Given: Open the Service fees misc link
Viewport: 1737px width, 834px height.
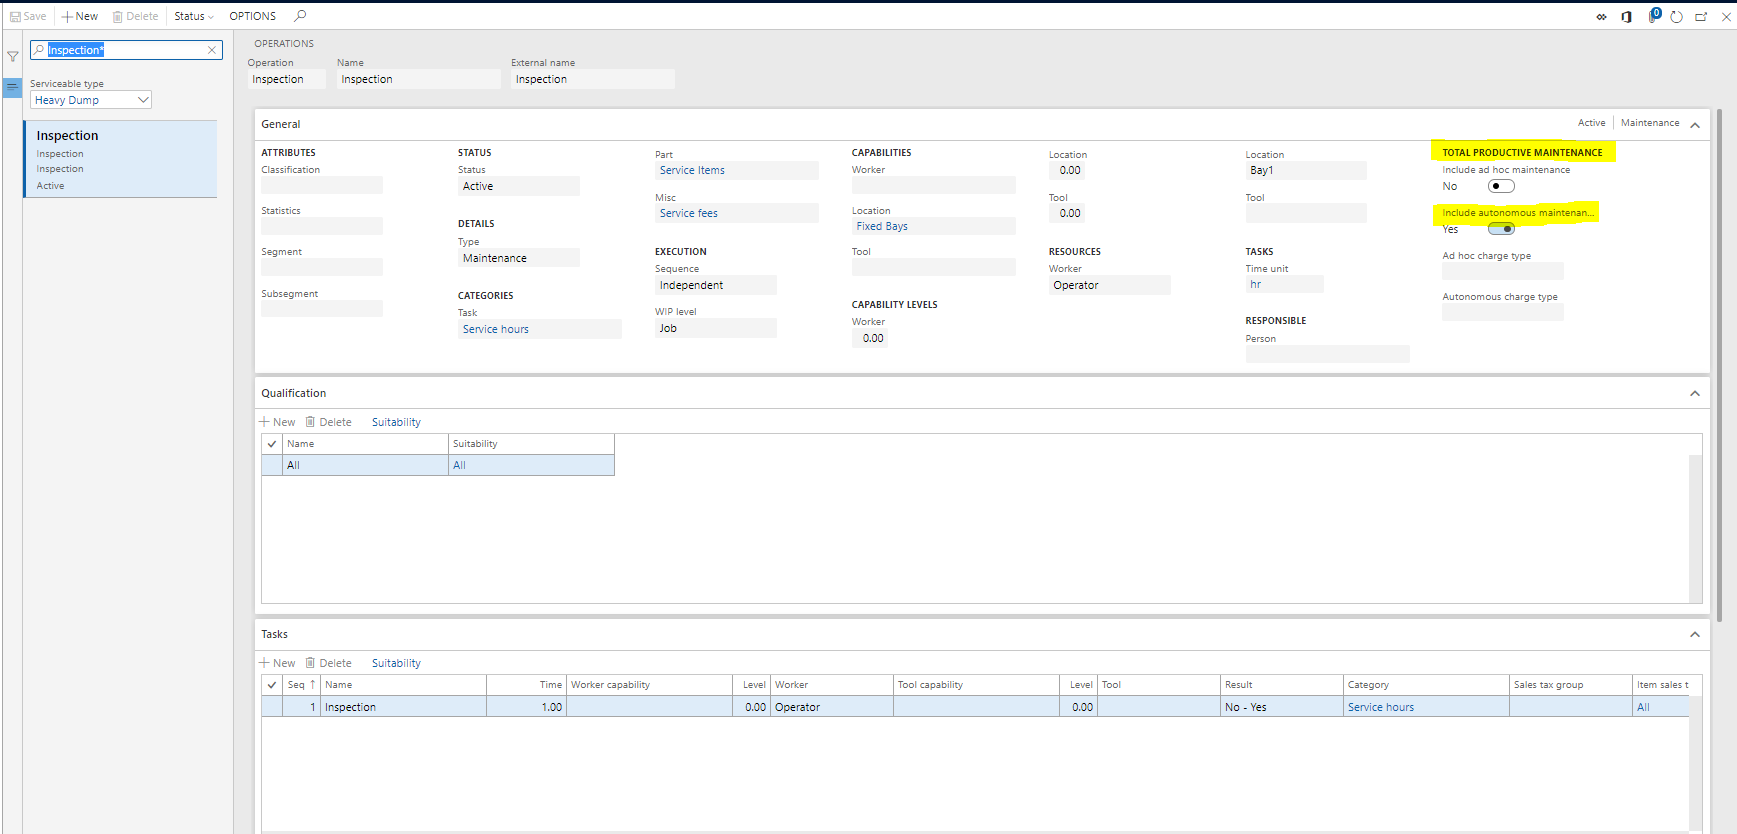Looking at the screenshot, I should pyautogui.click(x=689, y=213).
